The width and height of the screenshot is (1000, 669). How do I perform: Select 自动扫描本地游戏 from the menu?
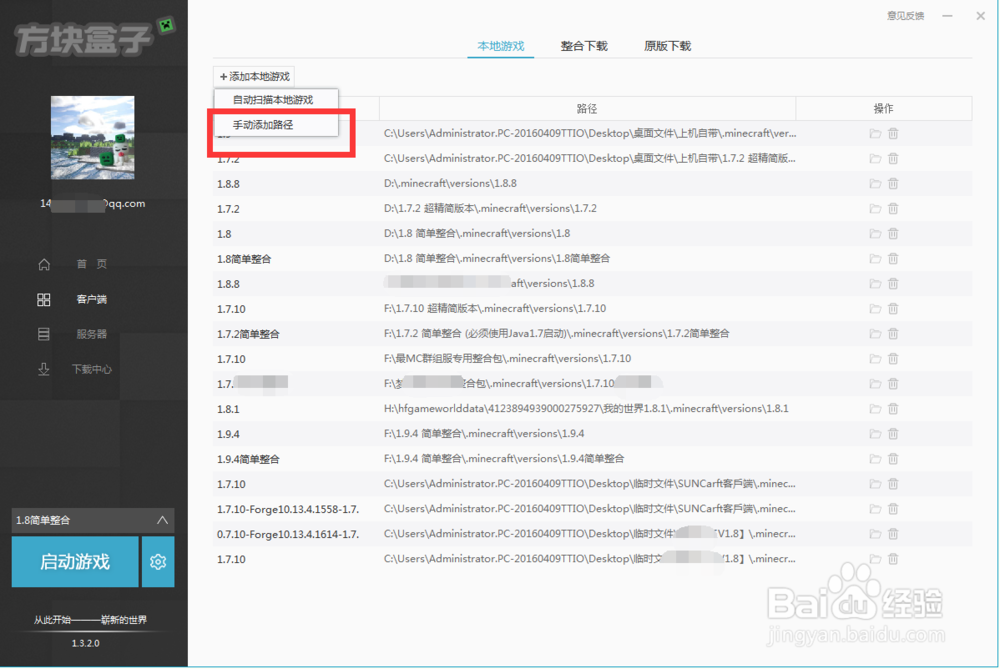tap(272, 99)
